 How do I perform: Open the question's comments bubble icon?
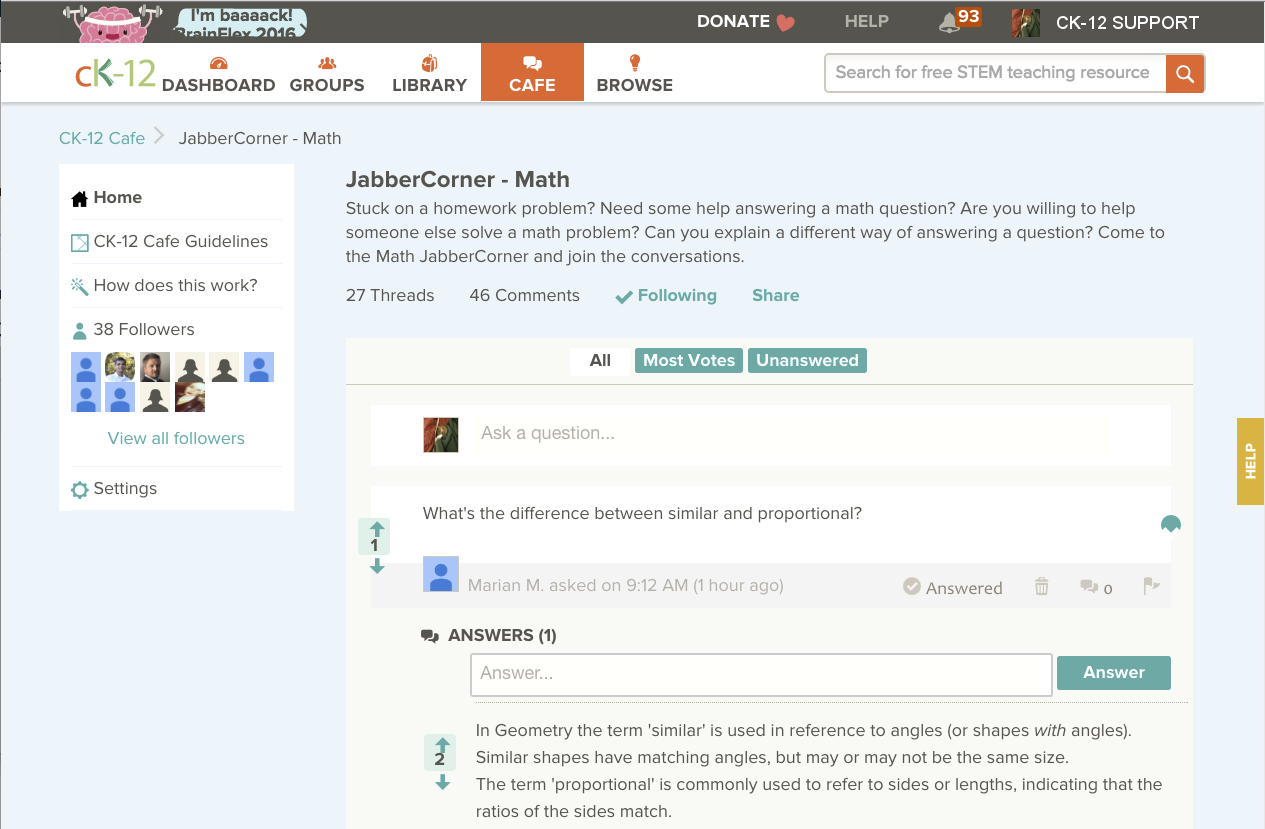(1090, 587)
